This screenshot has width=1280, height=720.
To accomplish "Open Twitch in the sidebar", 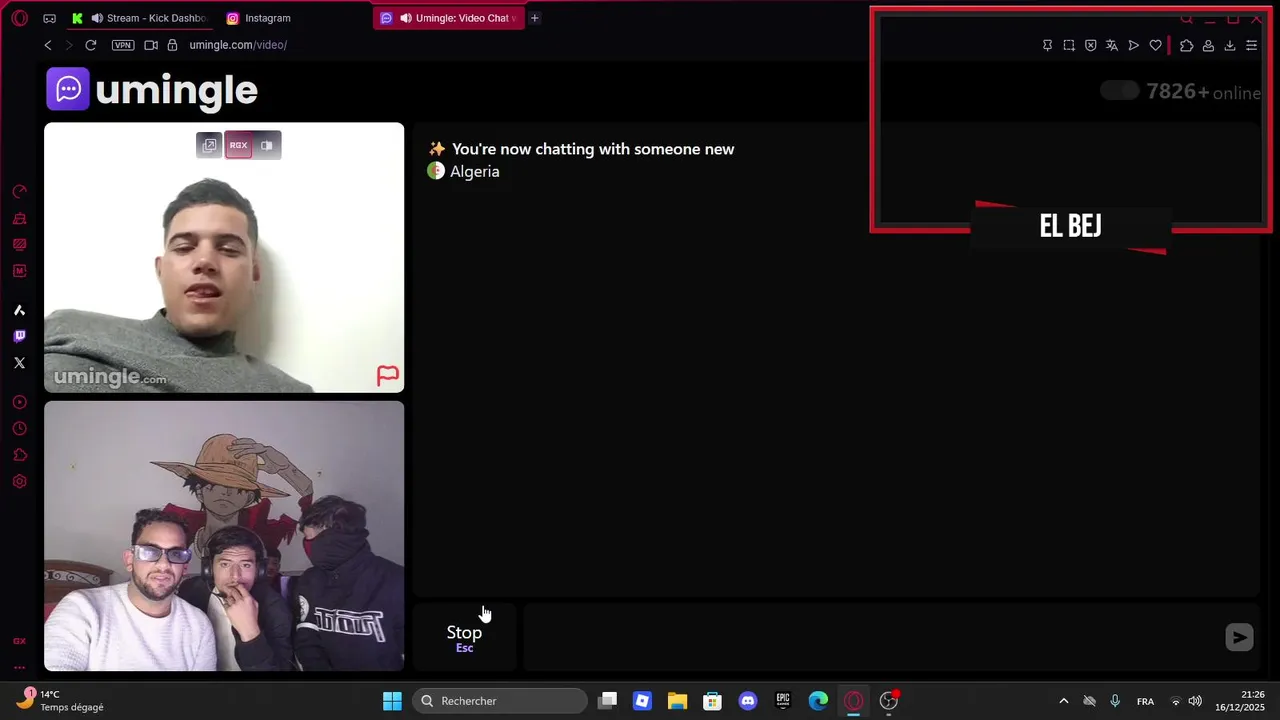I will [19, 336].
